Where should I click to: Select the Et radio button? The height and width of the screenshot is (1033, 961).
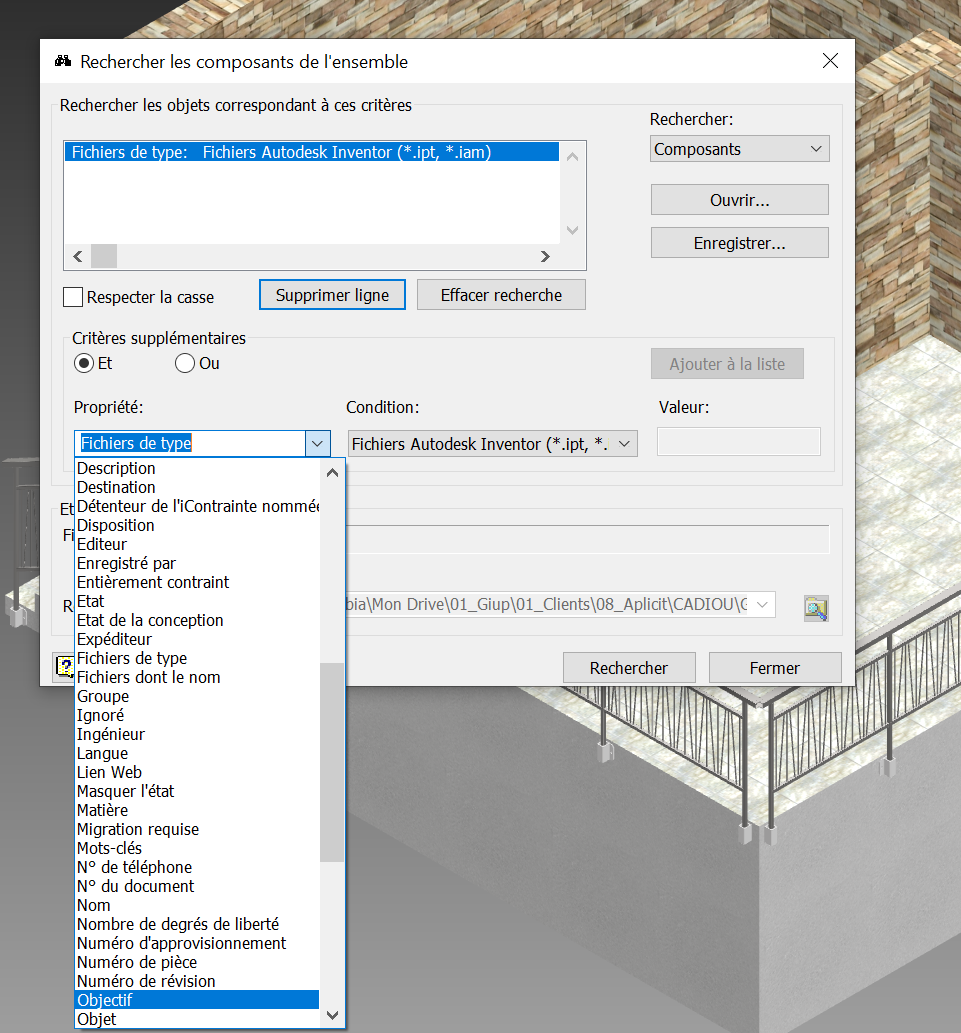coord(84,363)
